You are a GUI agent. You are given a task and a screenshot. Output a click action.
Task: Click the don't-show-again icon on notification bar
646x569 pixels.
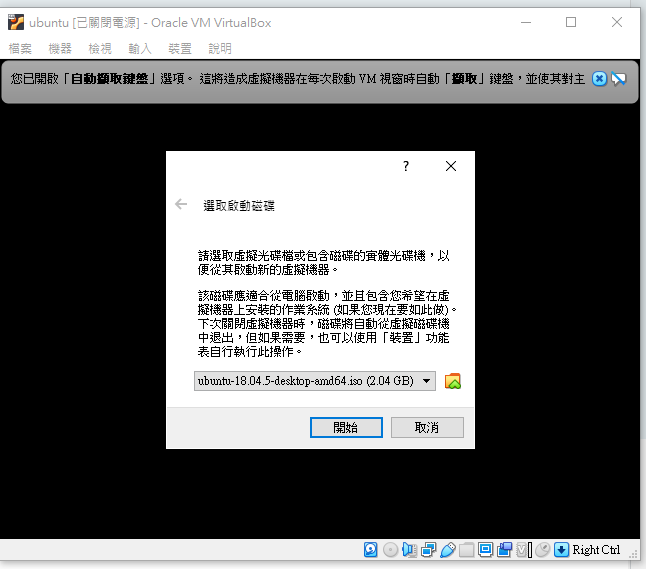619,78
